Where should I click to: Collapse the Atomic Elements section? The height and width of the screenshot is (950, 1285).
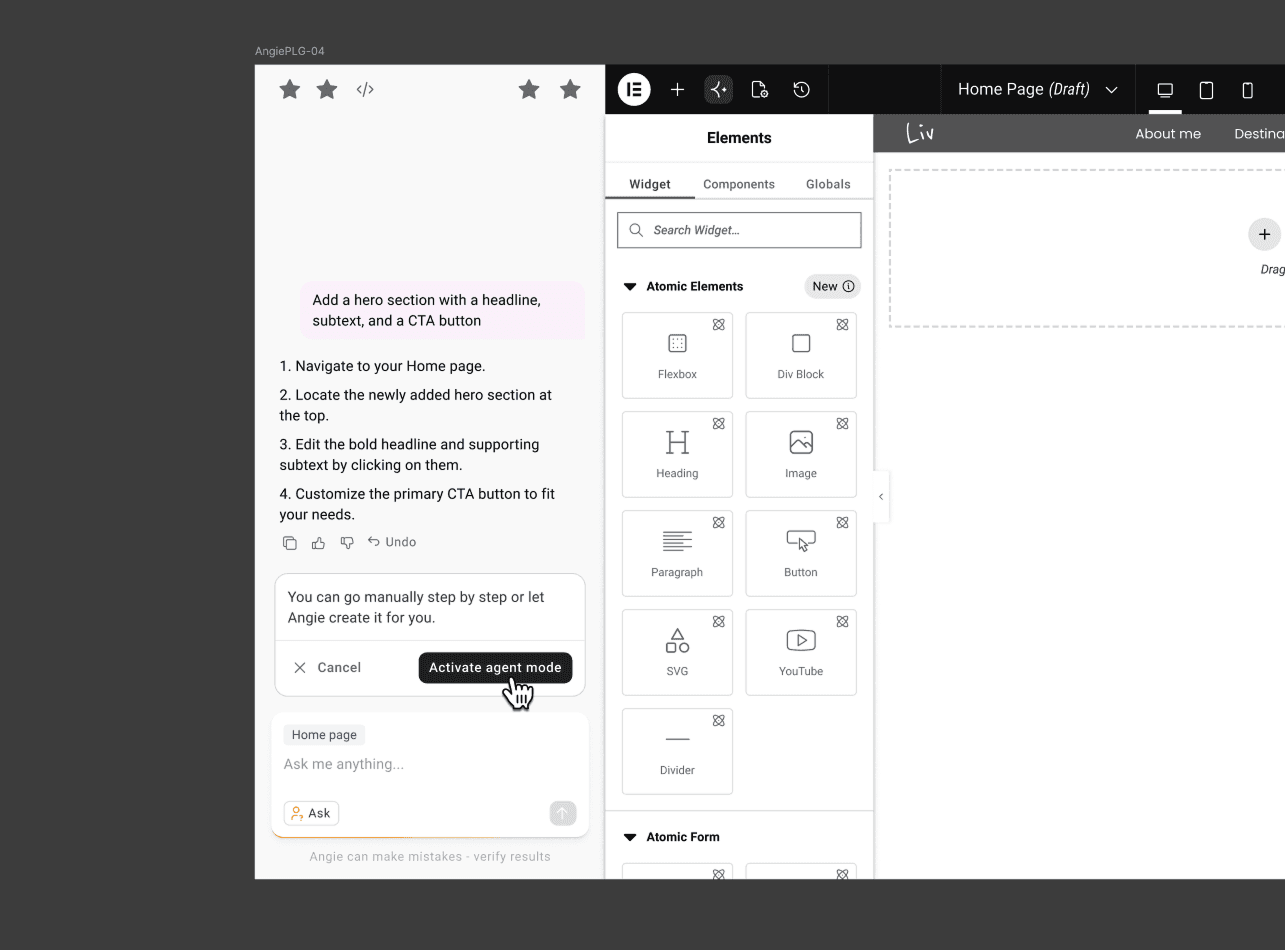click(x=630, y=287)
